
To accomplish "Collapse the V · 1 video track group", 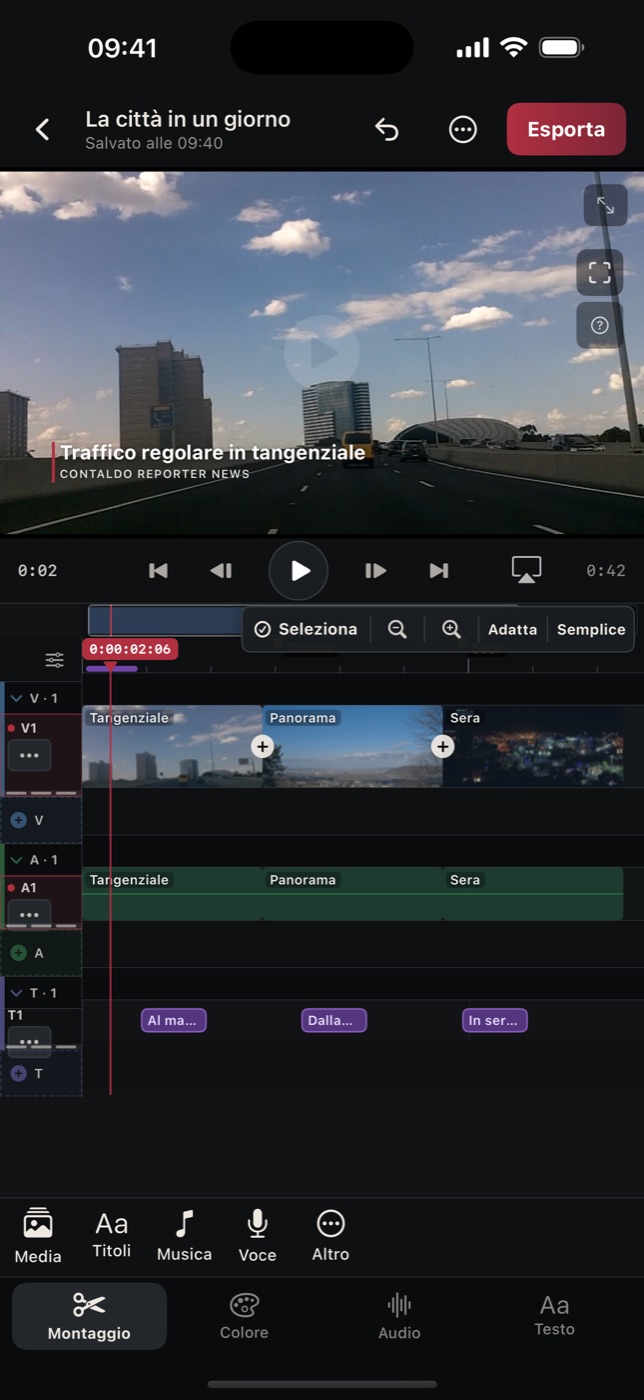I will tap(16, 698).
